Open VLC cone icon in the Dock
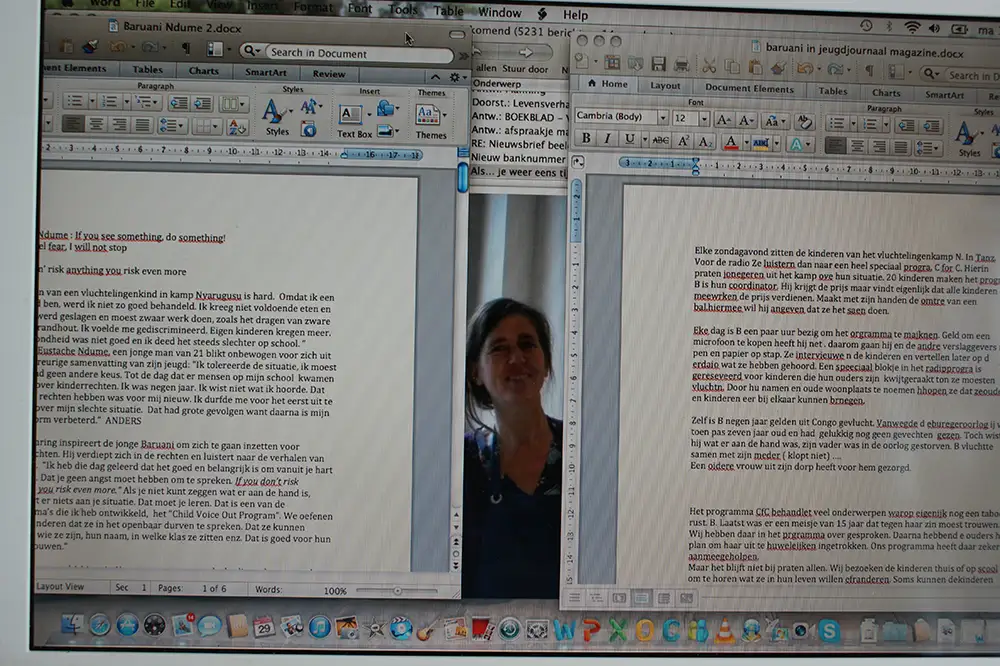This screenshot has height=666, width=1000. [x=724, y=630]
